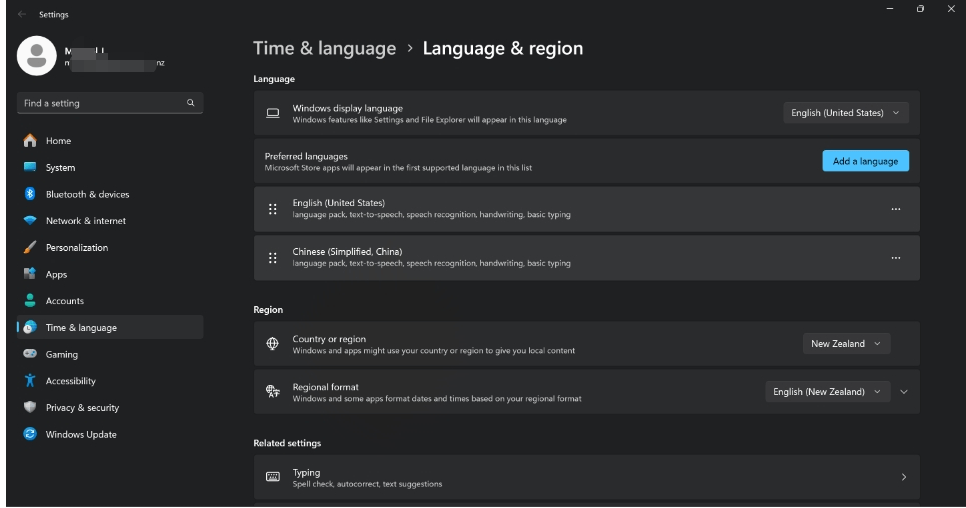Click the Personalization paintbrush icon
Screen dimensions: 966x508
30,248
